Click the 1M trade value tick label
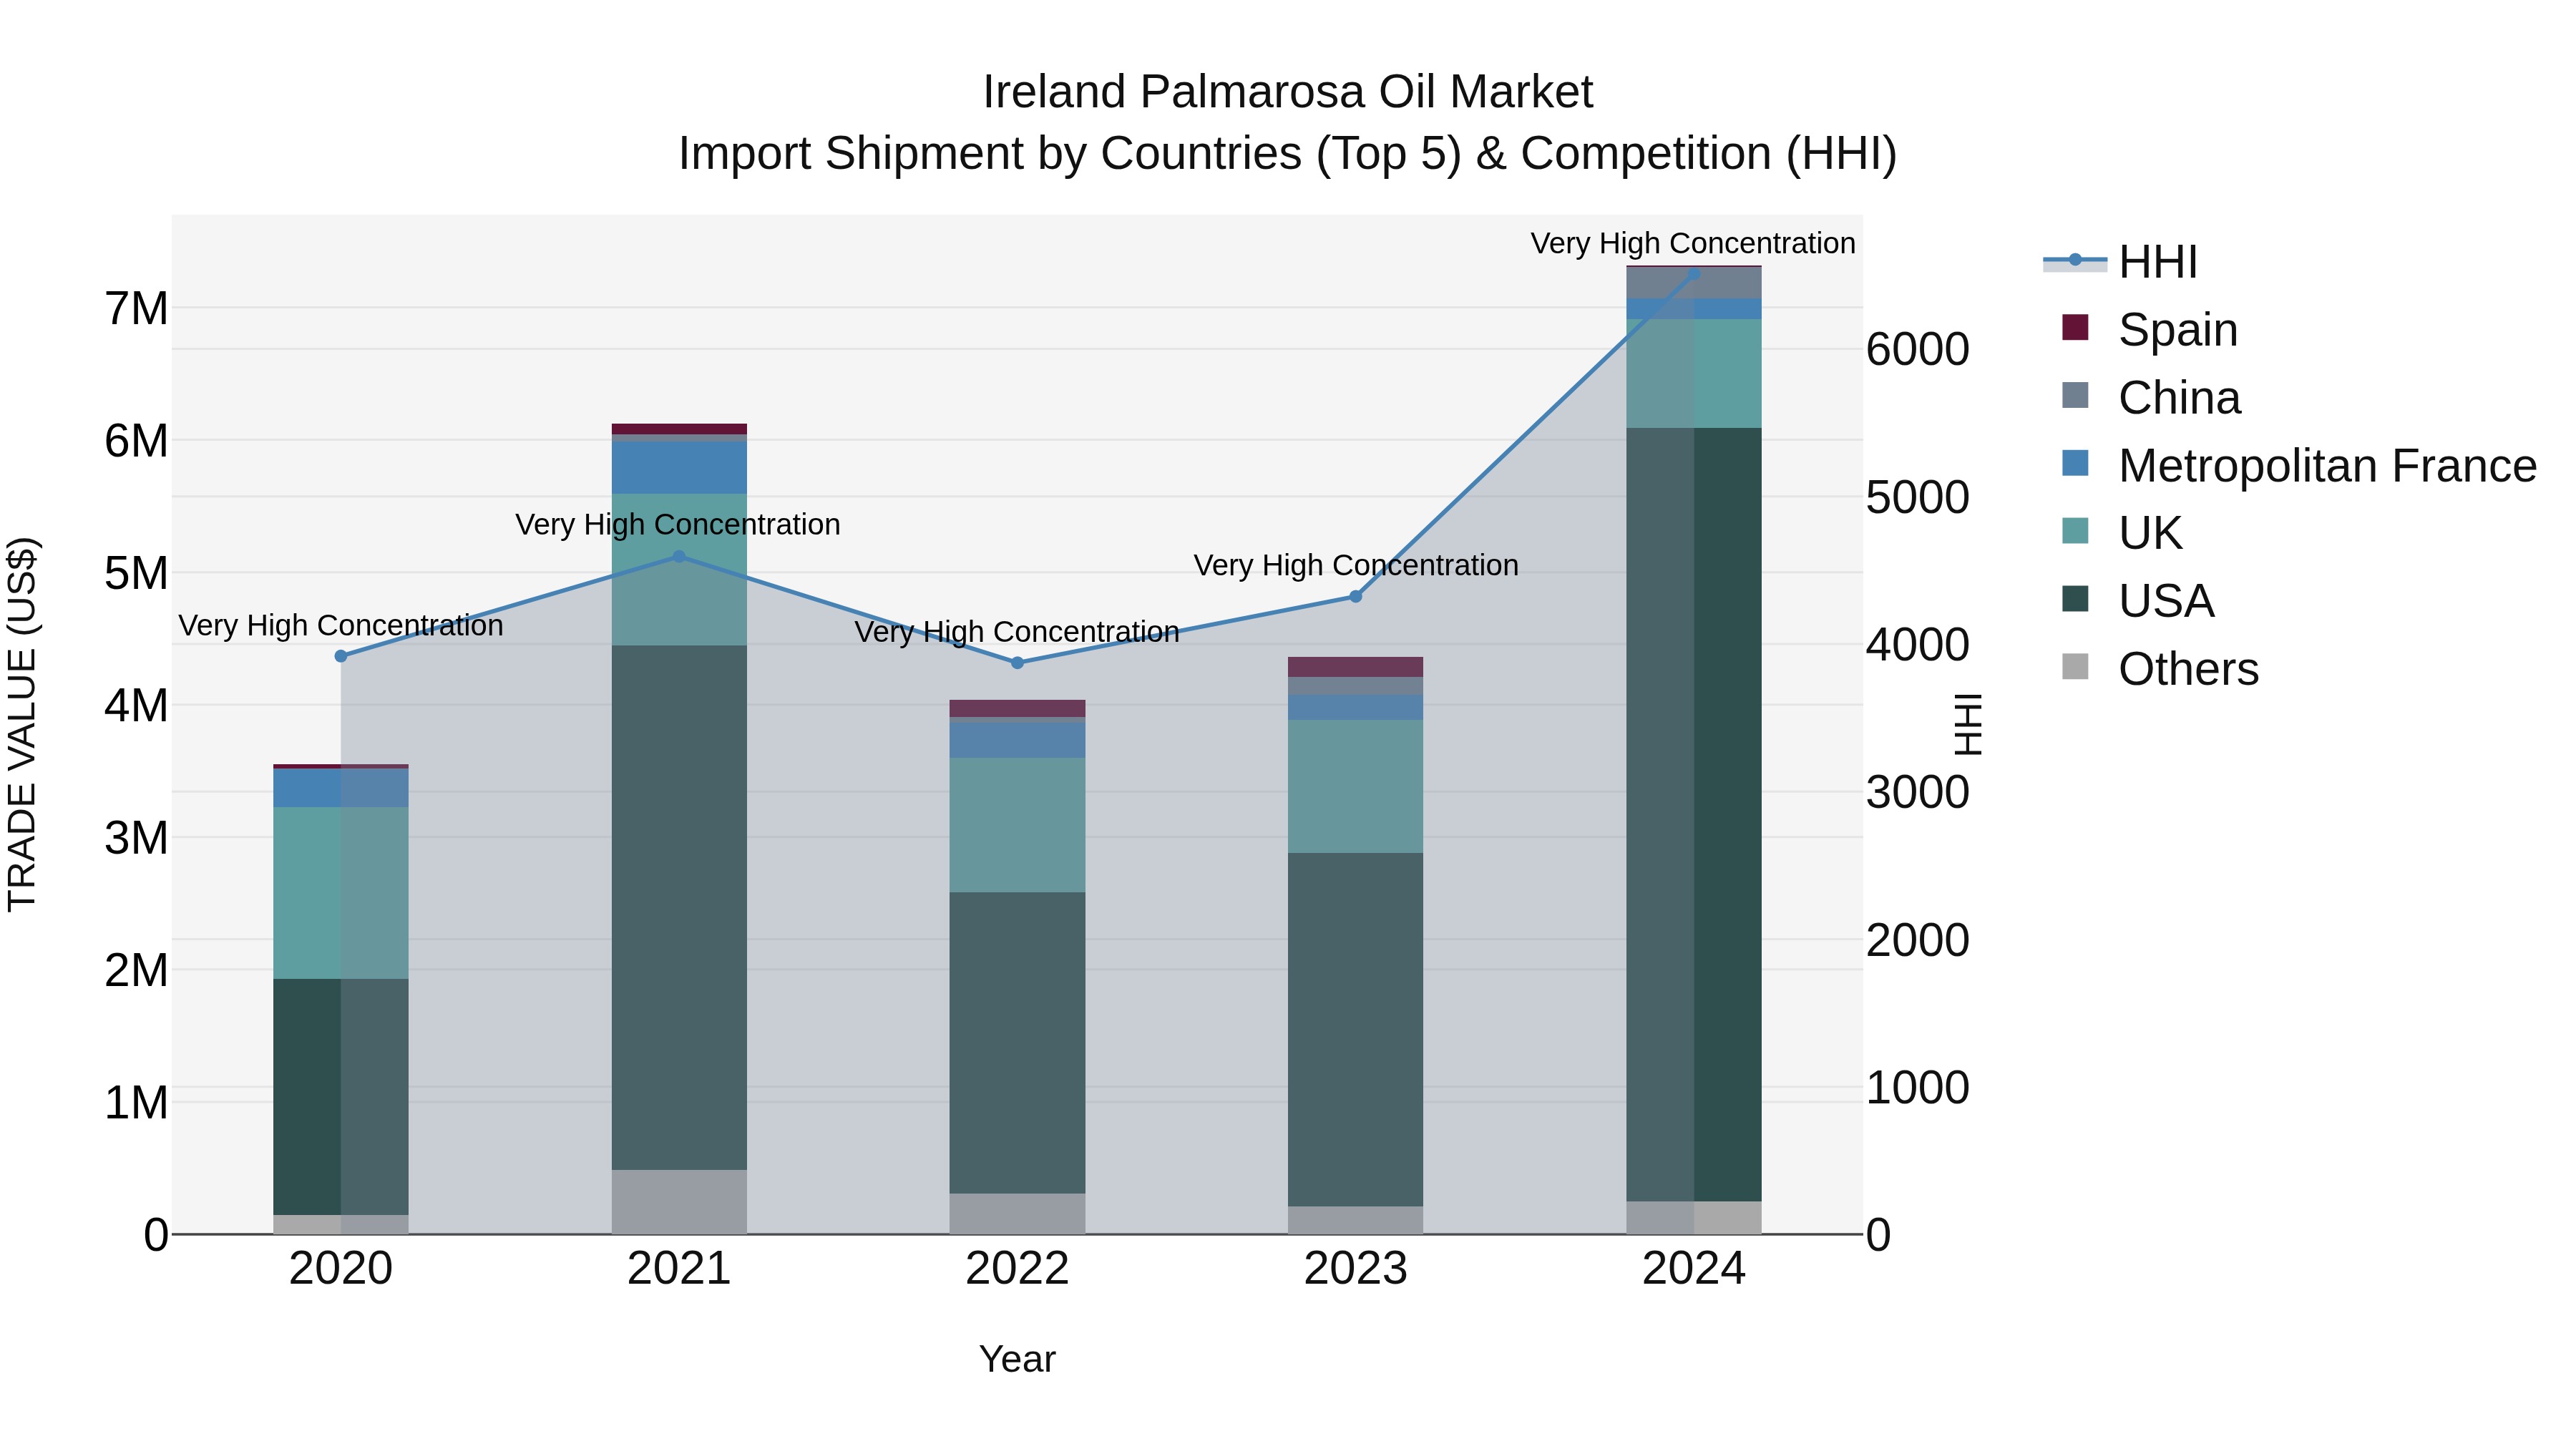 pos(136,1103)
